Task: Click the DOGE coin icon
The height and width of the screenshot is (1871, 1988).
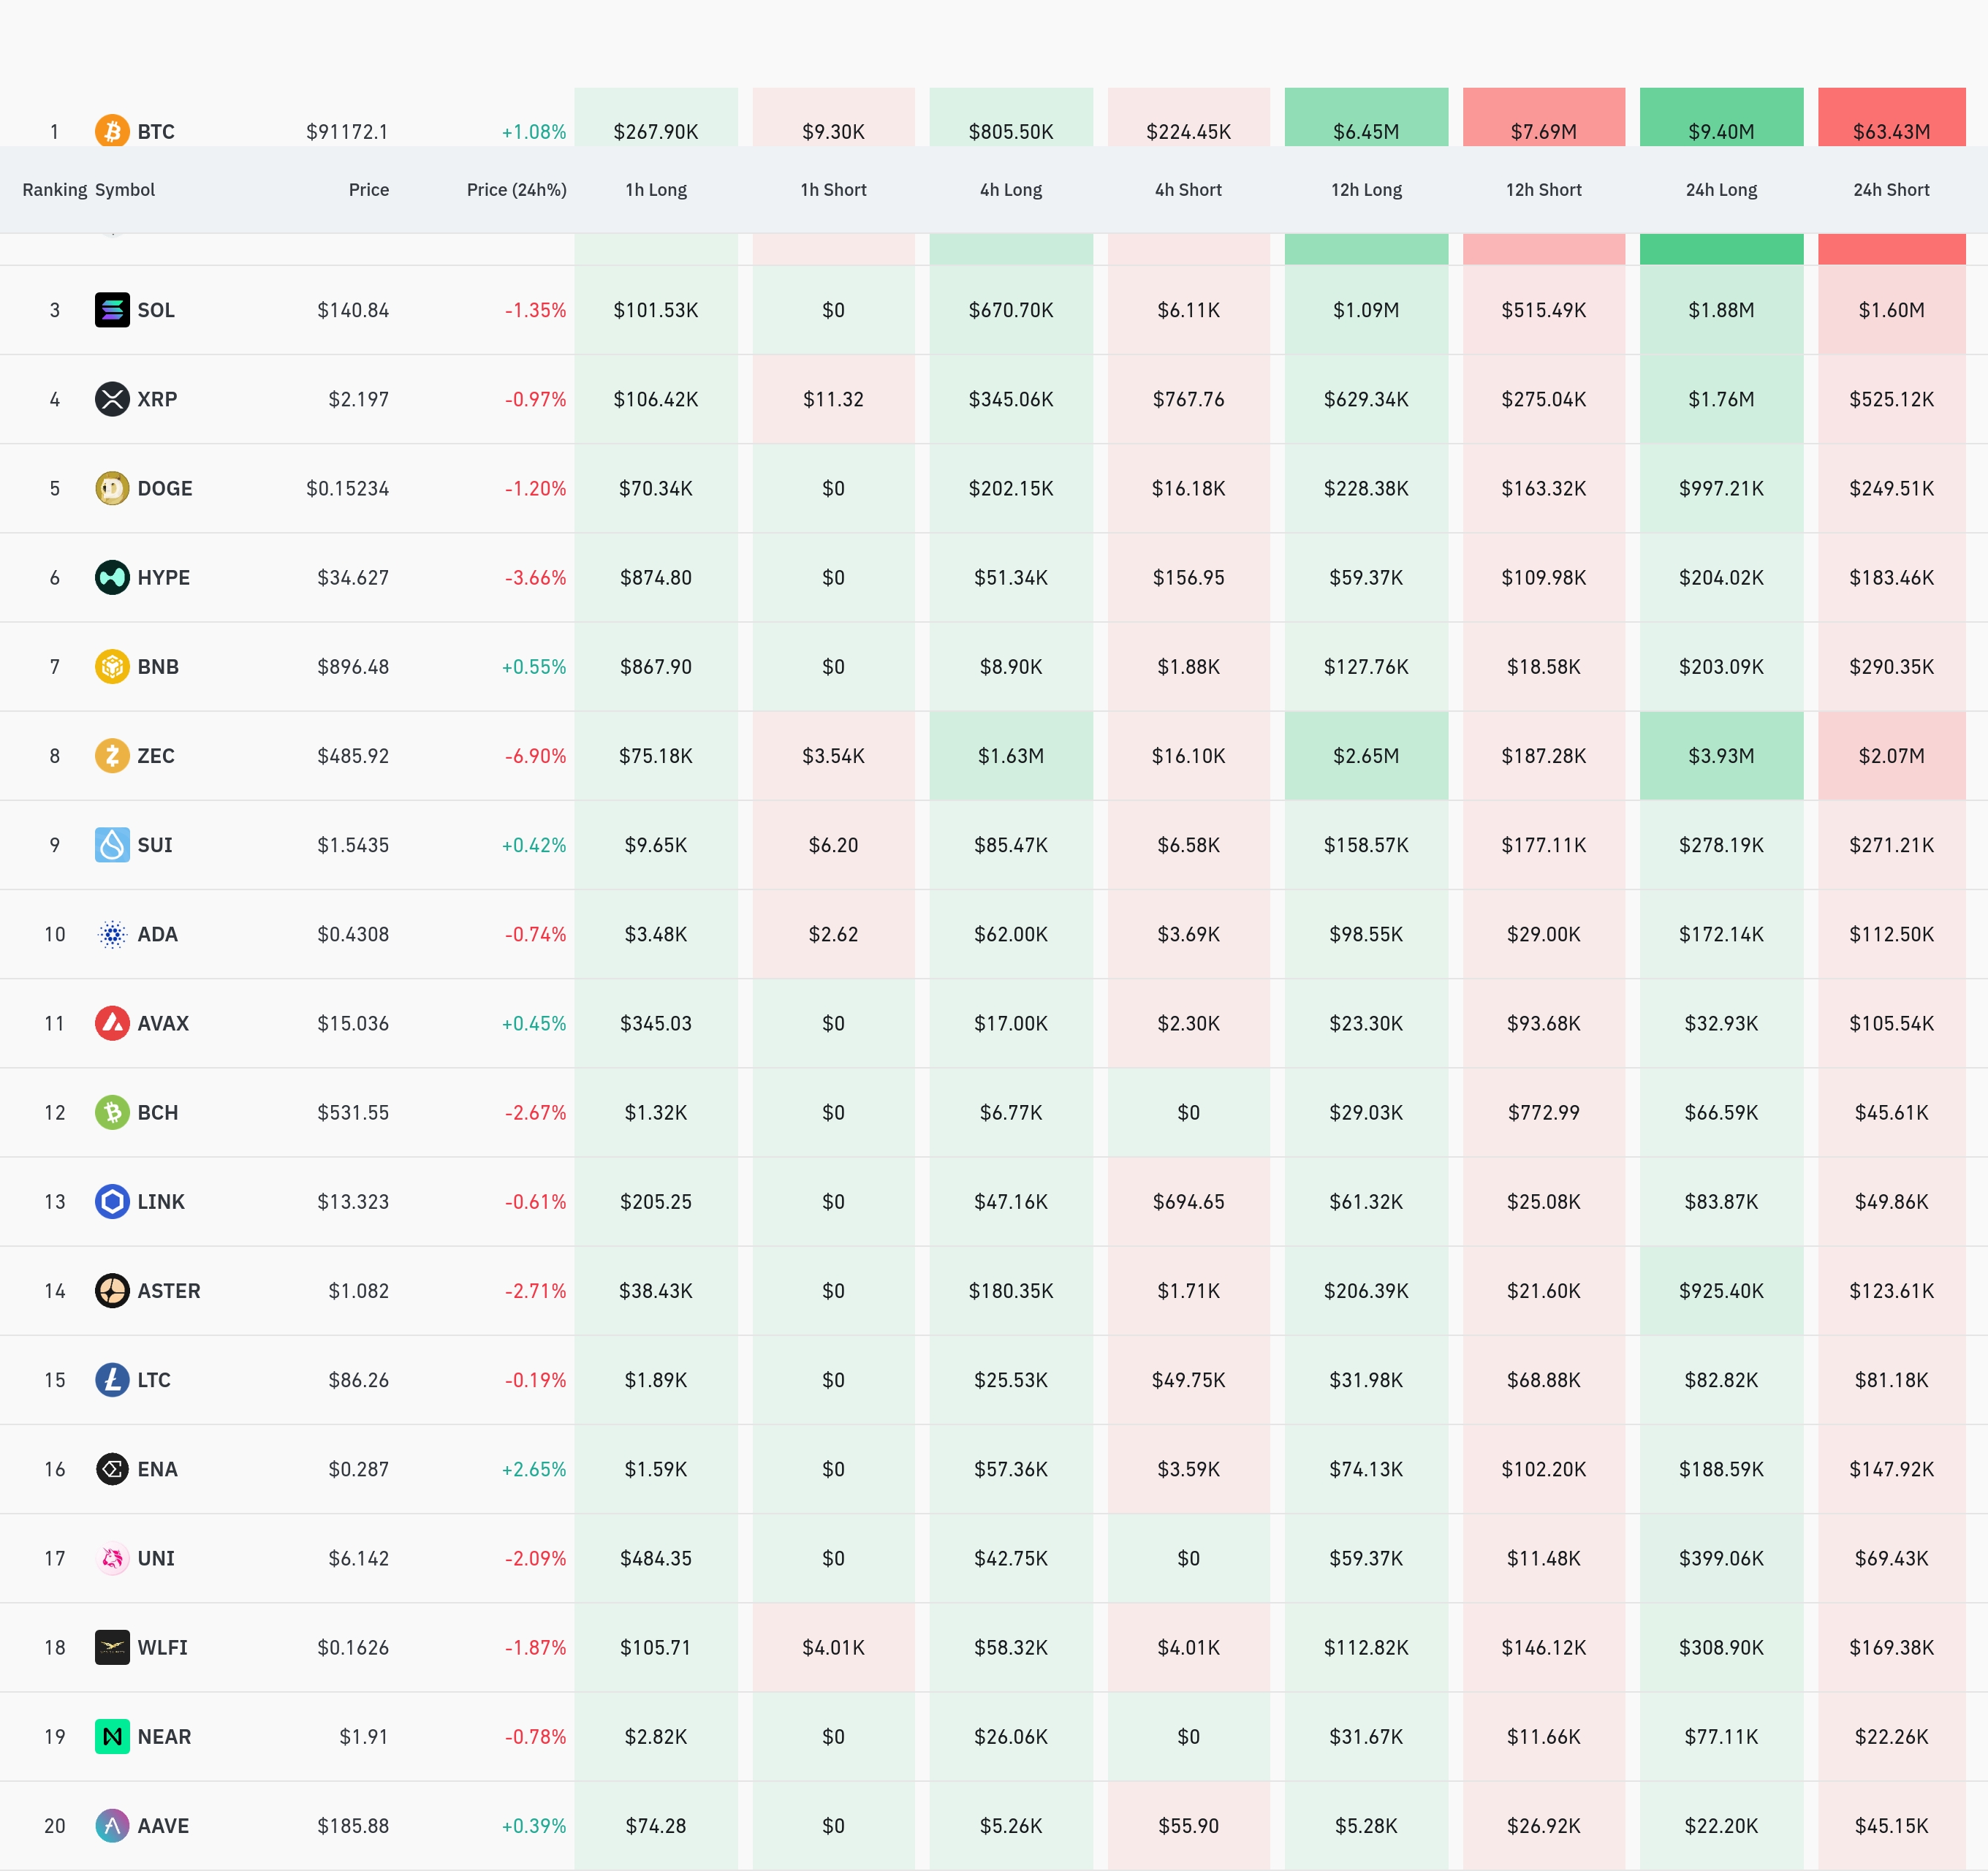Action: (112, 488)
